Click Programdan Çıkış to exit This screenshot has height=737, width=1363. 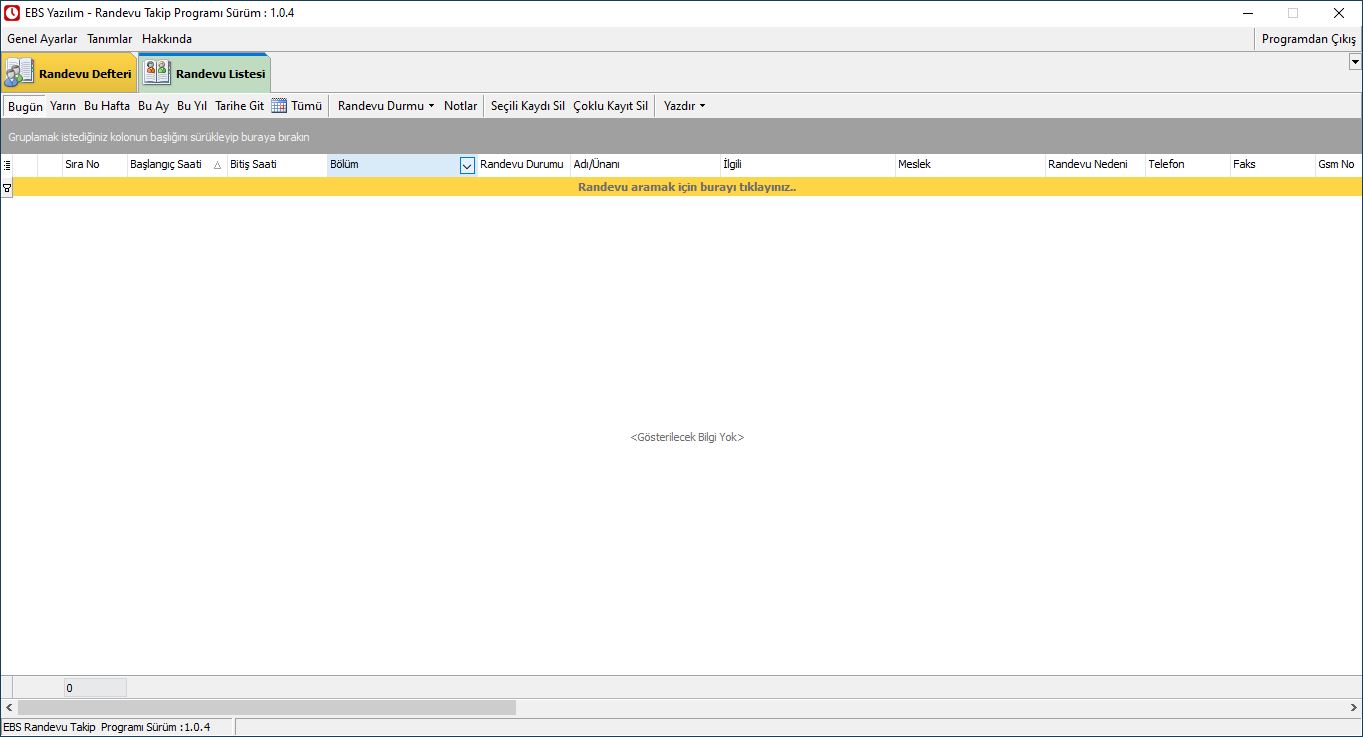click(1309, 39)
